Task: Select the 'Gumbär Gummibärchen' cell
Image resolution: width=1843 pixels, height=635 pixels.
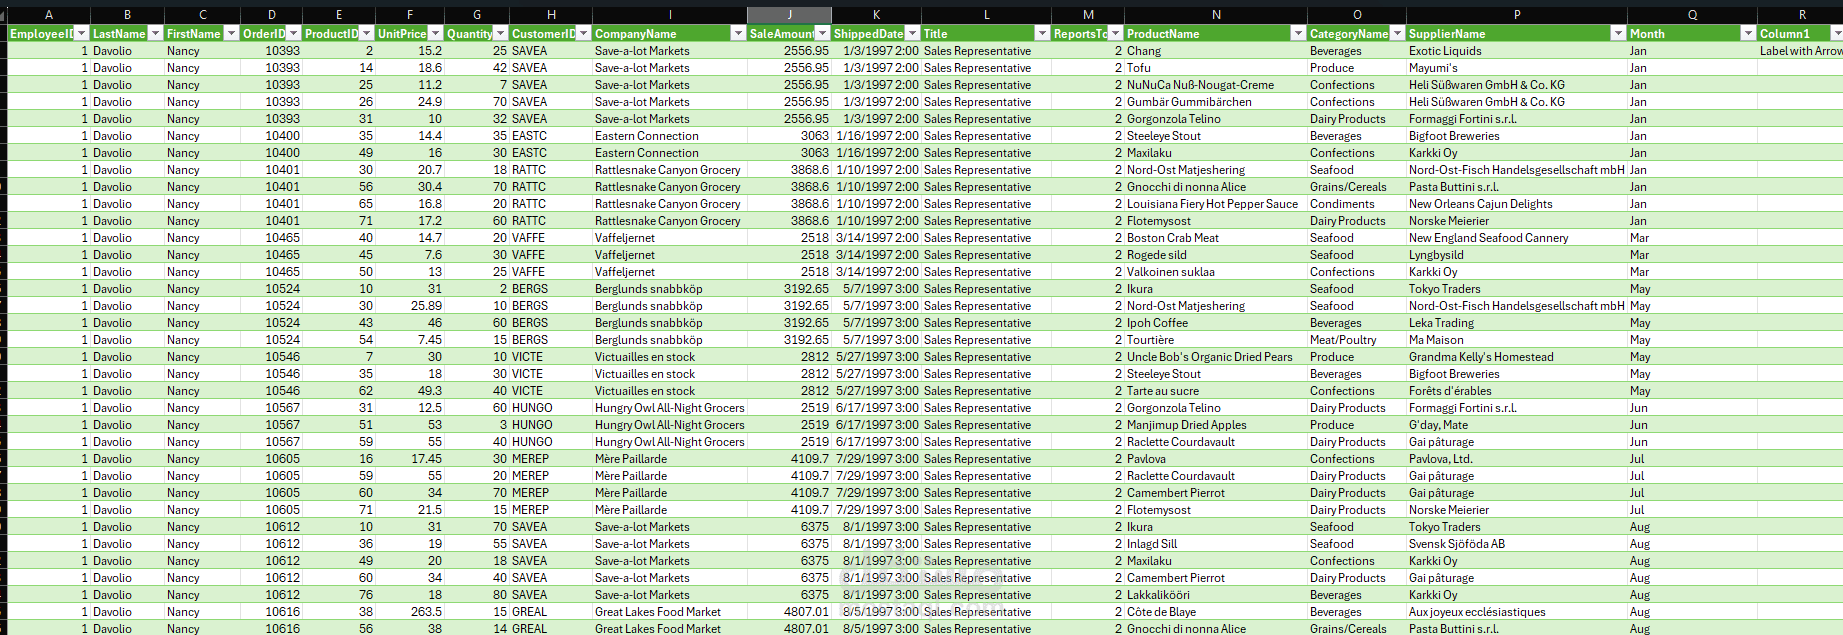Action: tap(1215, 101)
